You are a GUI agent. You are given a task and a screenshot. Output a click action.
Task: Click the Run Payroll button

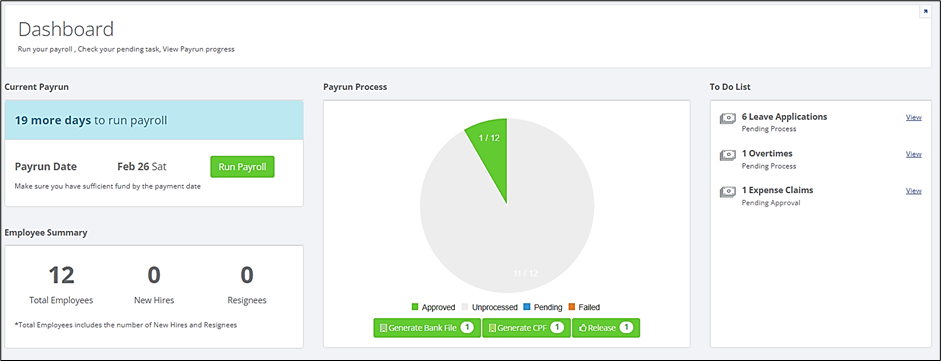click(242, 167)
